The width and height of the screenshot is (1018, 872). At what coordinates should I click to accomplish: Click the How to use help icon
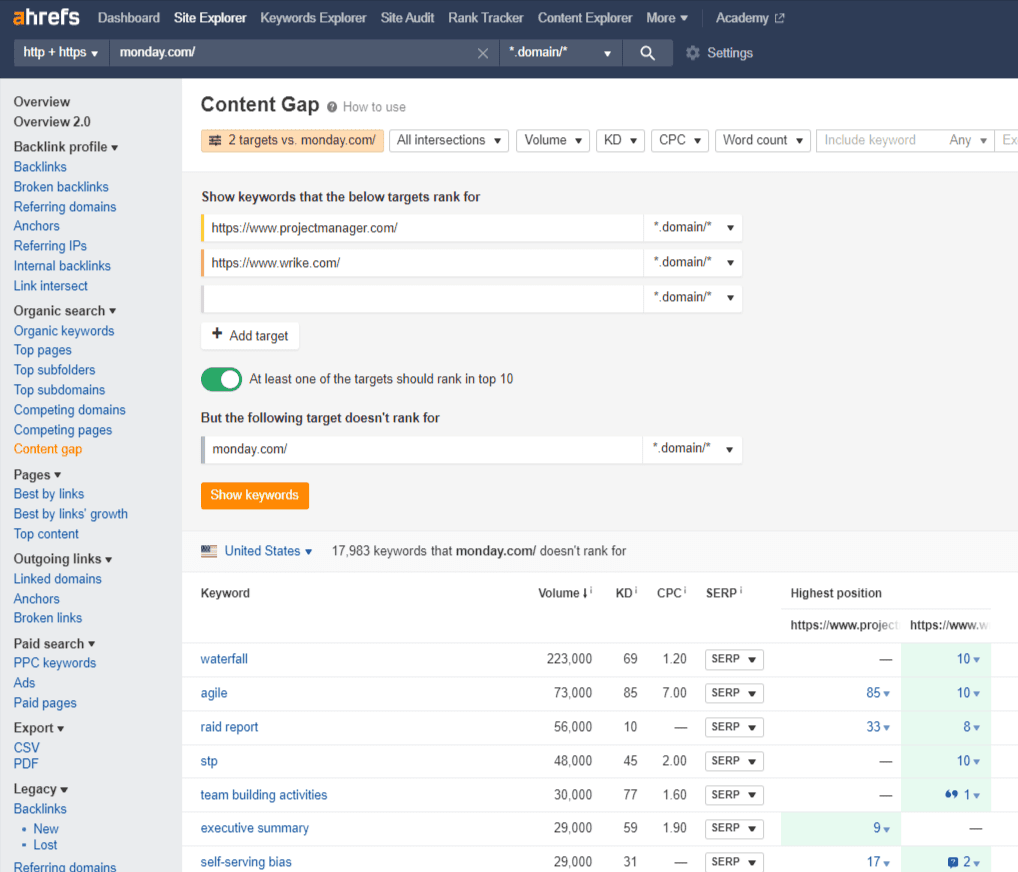click(x=332, y=107)
